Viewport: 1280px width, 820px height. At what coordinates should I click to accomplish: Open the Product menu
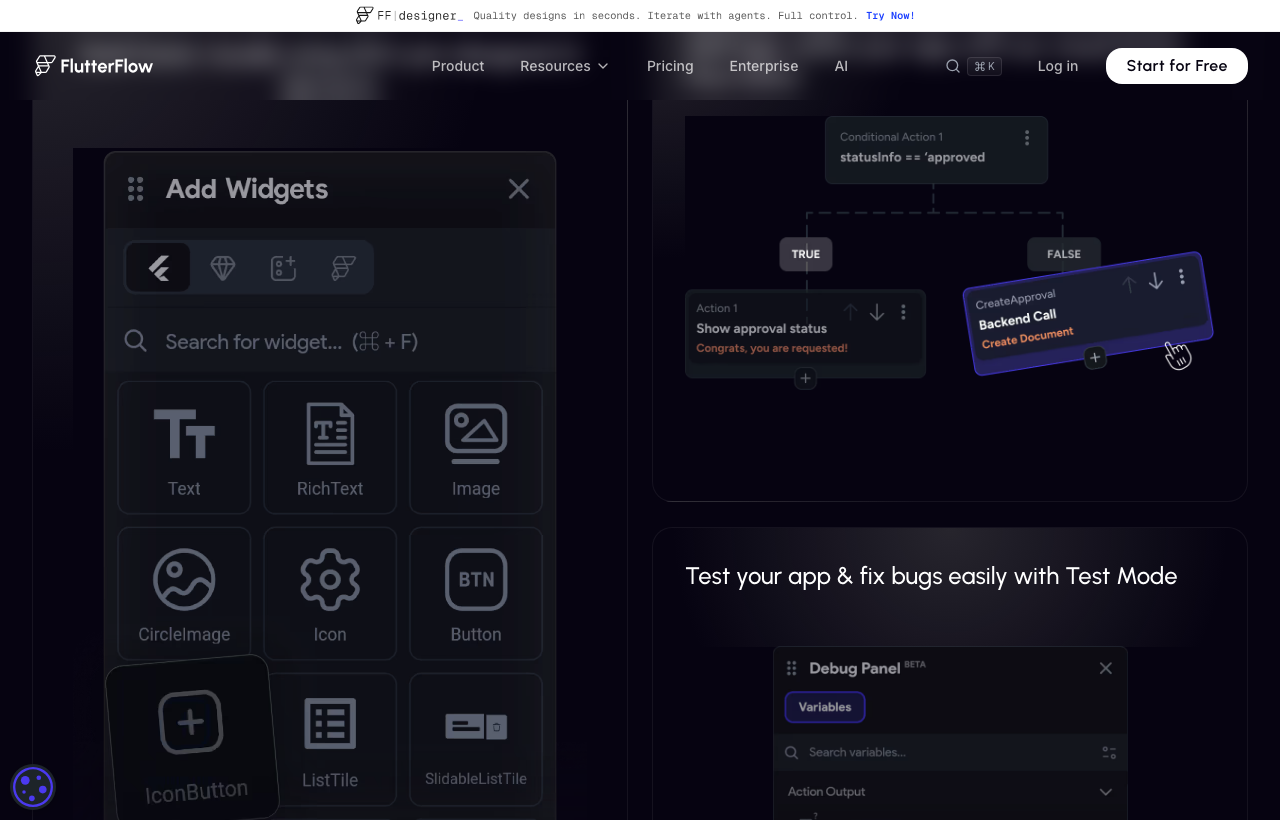coord(458,66)
